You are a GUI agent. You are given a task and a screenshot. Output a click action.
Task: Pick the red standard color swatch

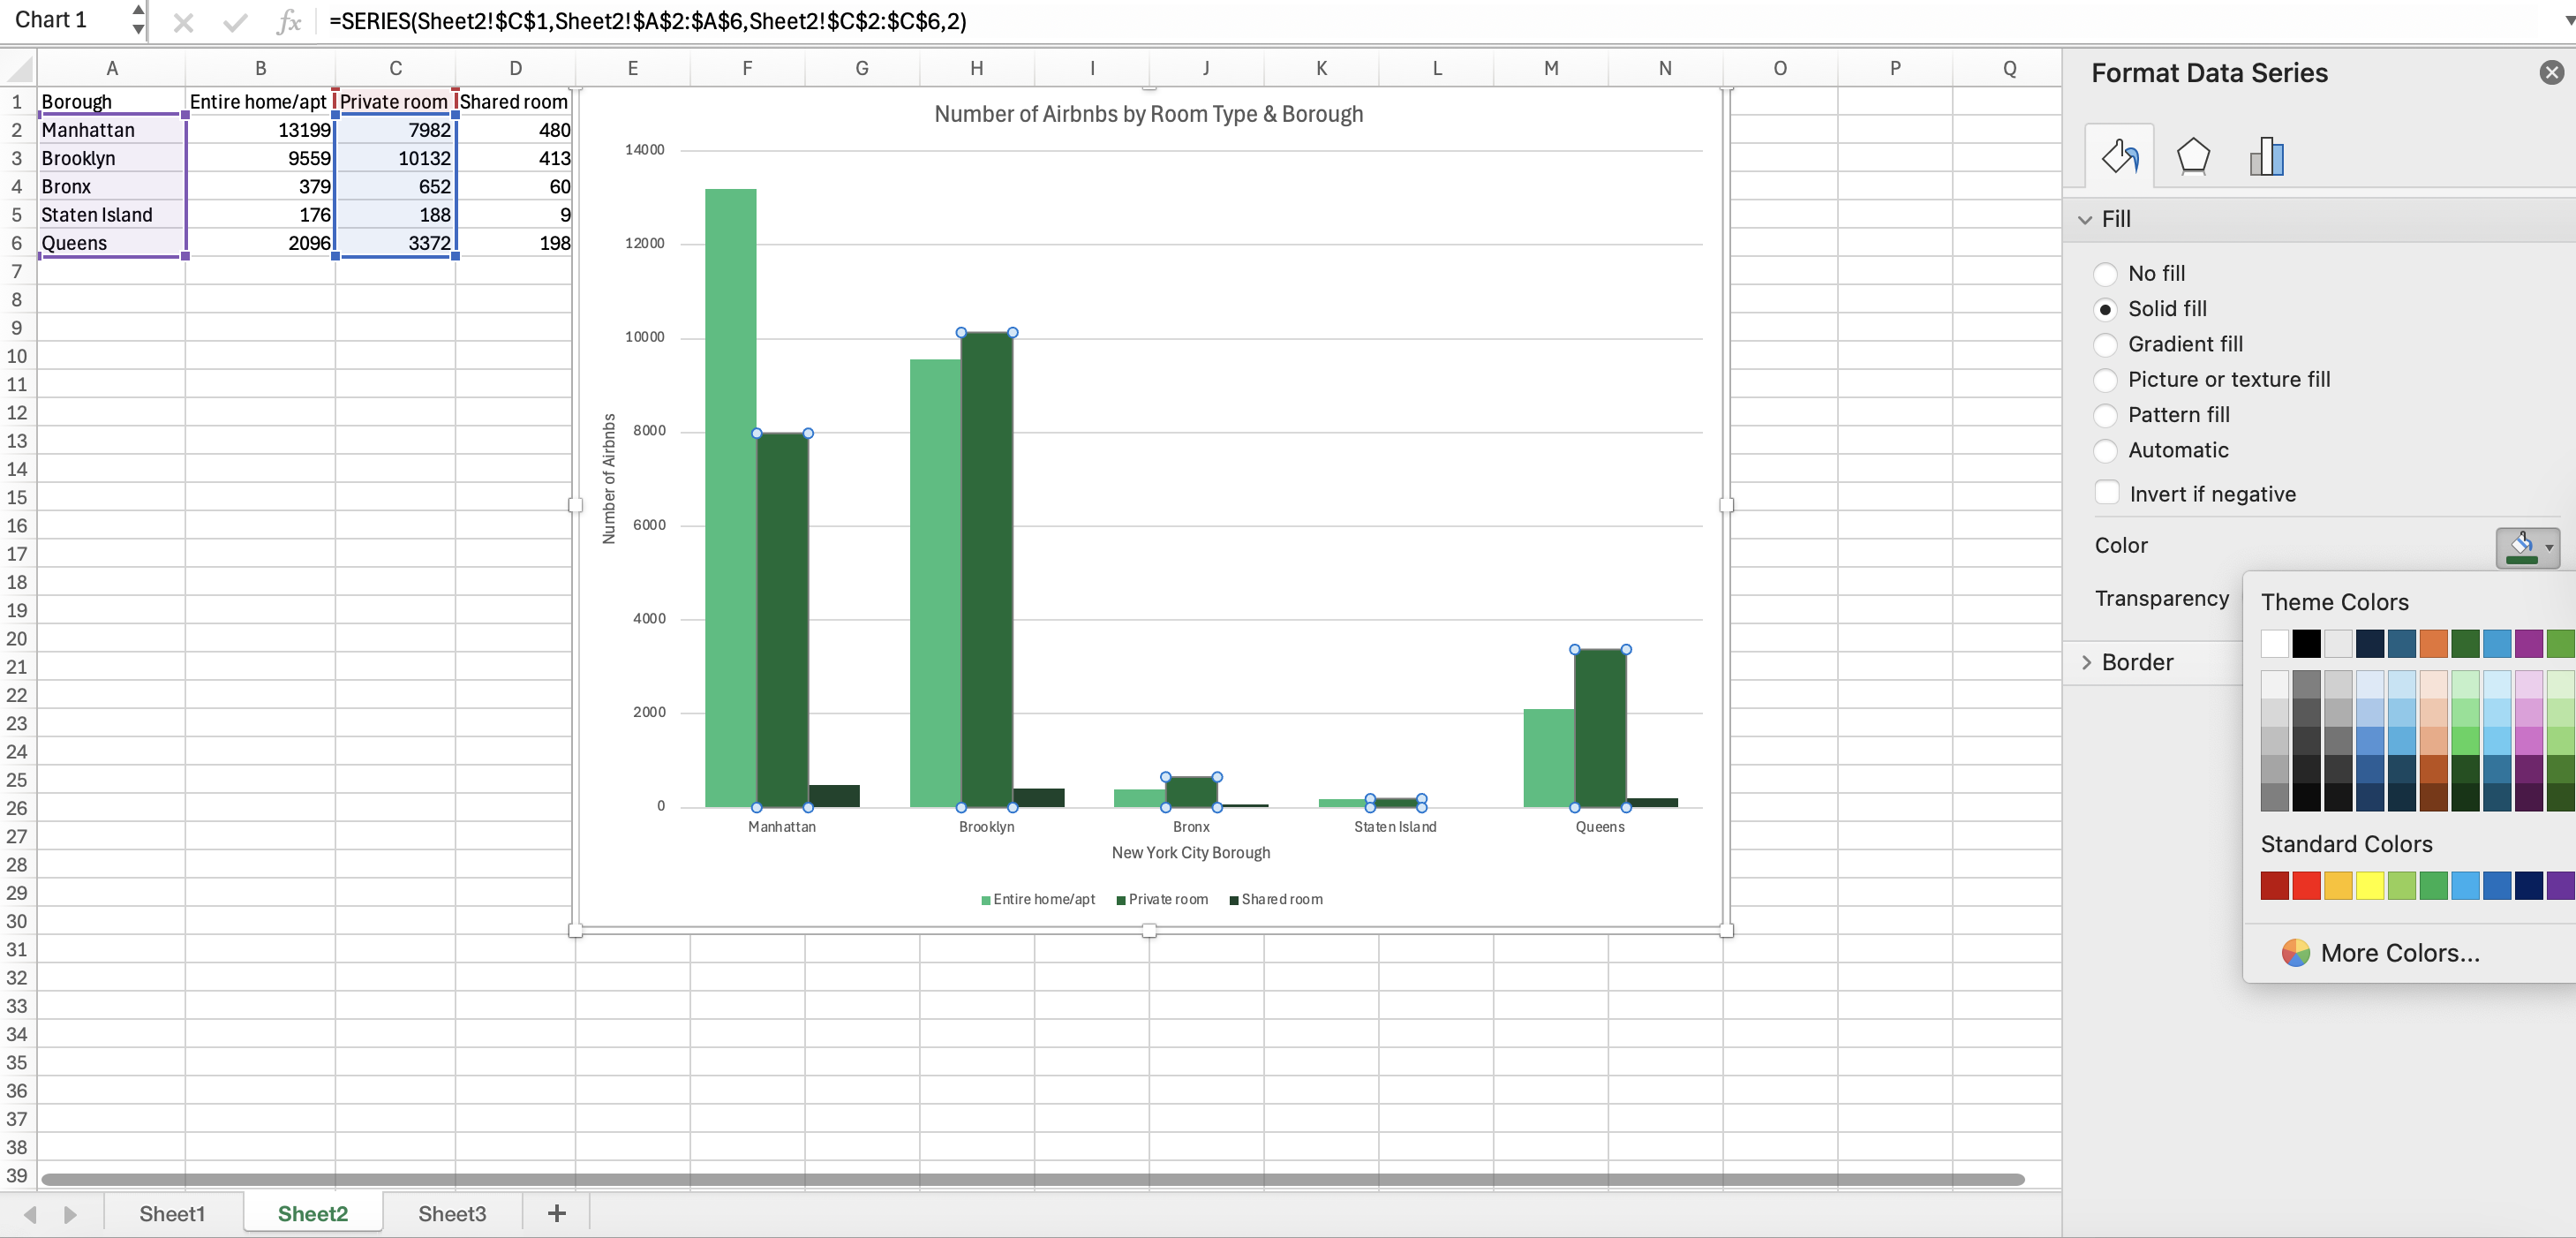[2306, 885]
